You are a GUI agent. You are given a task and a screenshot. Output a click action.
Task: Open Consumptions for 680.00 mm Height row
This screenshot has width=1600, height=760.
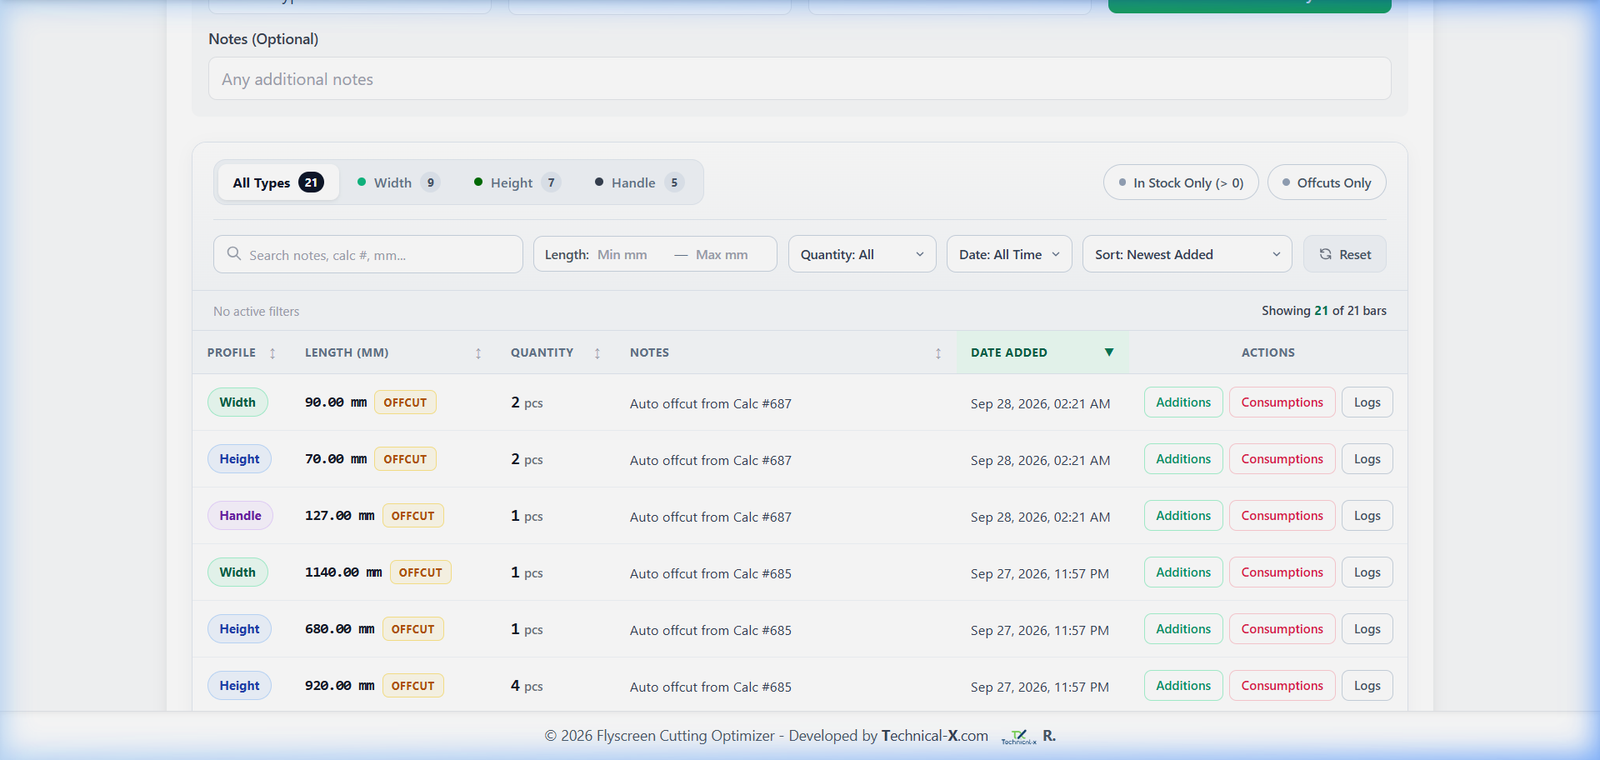pos(1282,629)
